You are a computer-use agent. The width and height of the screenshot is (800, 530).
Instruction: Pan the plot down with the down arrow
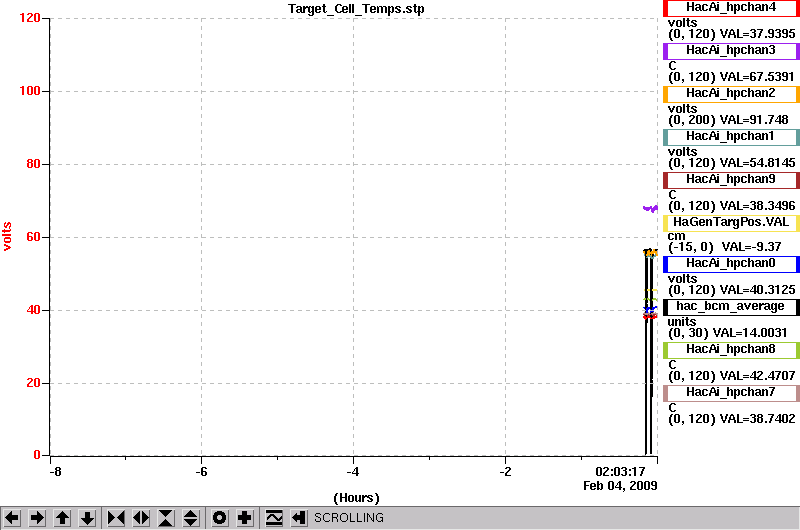[87, 518]
